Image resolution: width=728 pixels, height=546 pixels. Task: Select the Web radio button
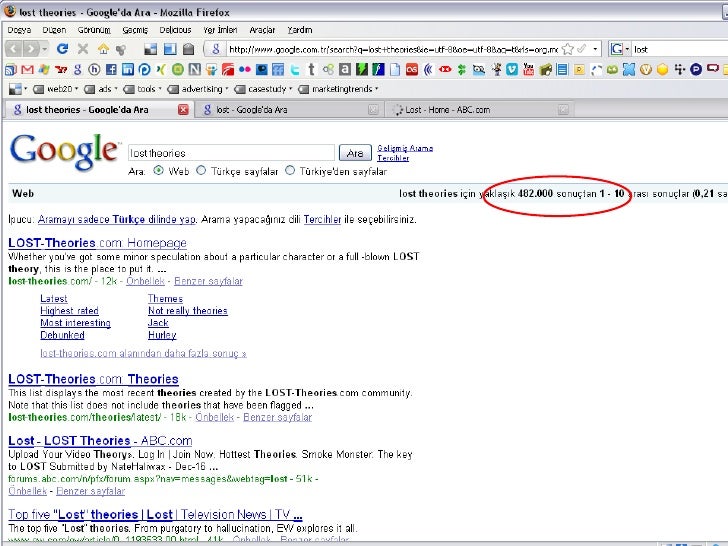click(x=158, y=170)
